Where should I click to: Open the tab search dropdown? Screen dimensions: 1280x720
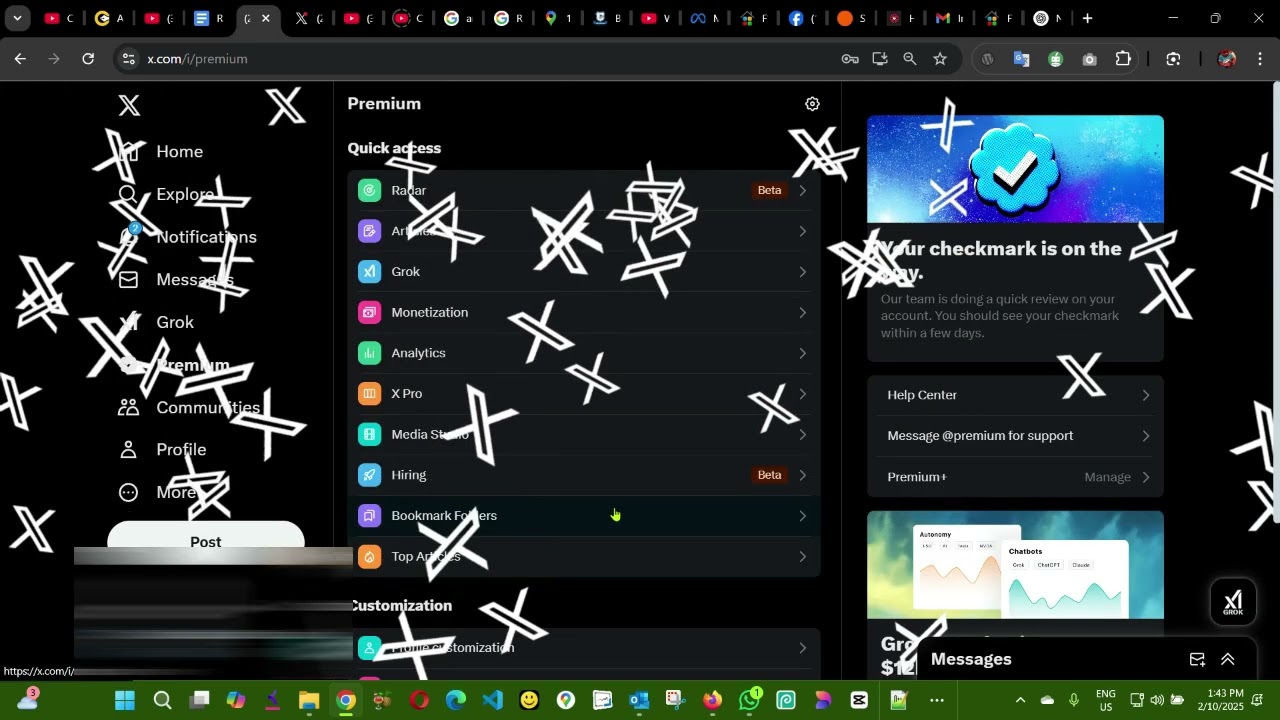17,18
